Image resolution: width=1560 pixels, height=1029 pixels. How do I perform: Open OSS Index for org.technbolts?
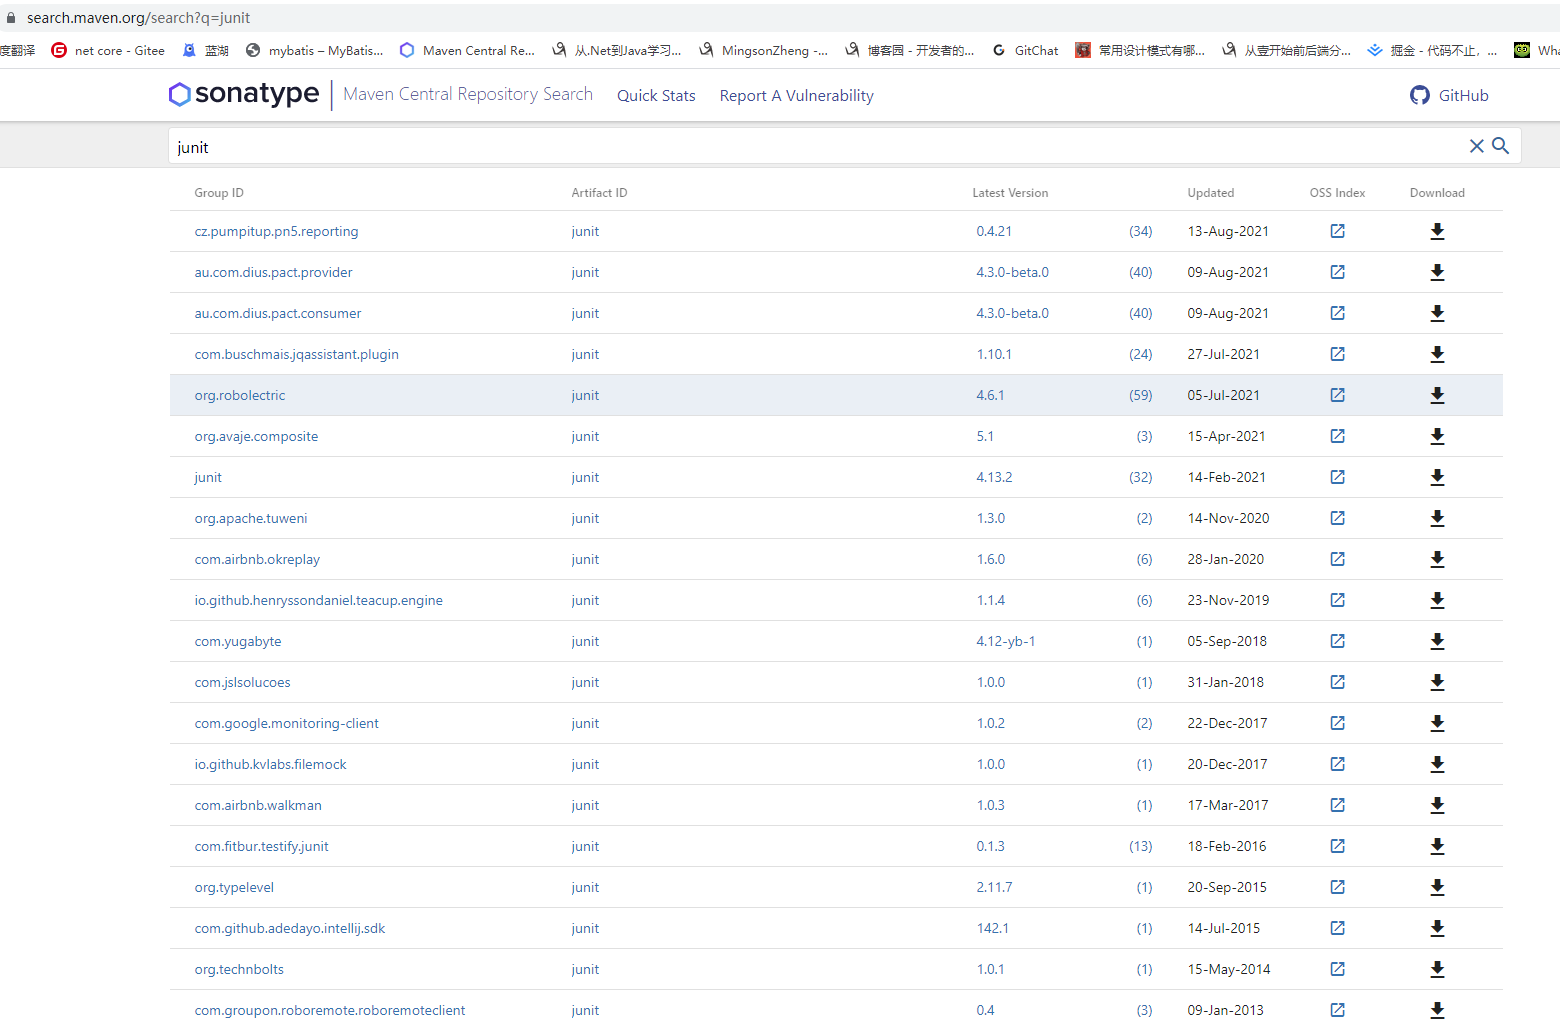pyautogui.click(x=1338, y=969)
